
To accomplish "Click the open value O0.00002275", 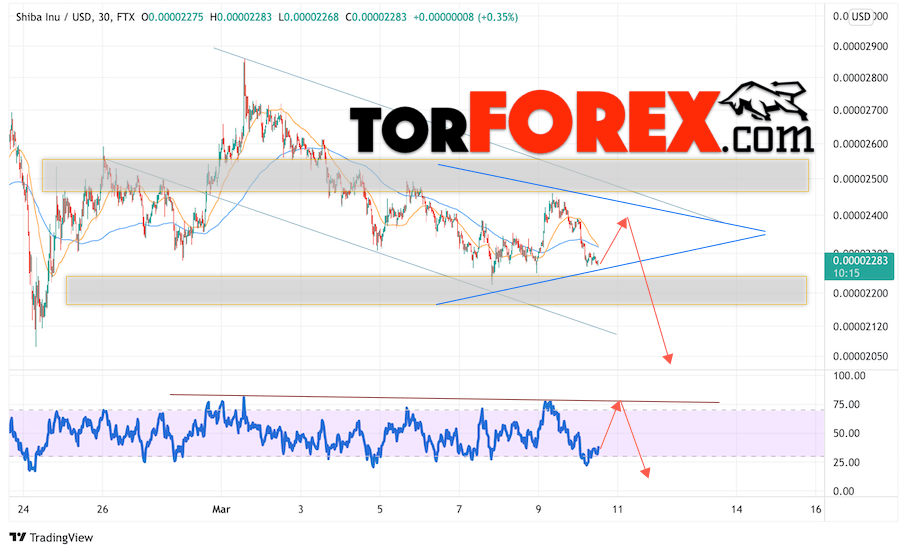I will [x=172, y=17].
